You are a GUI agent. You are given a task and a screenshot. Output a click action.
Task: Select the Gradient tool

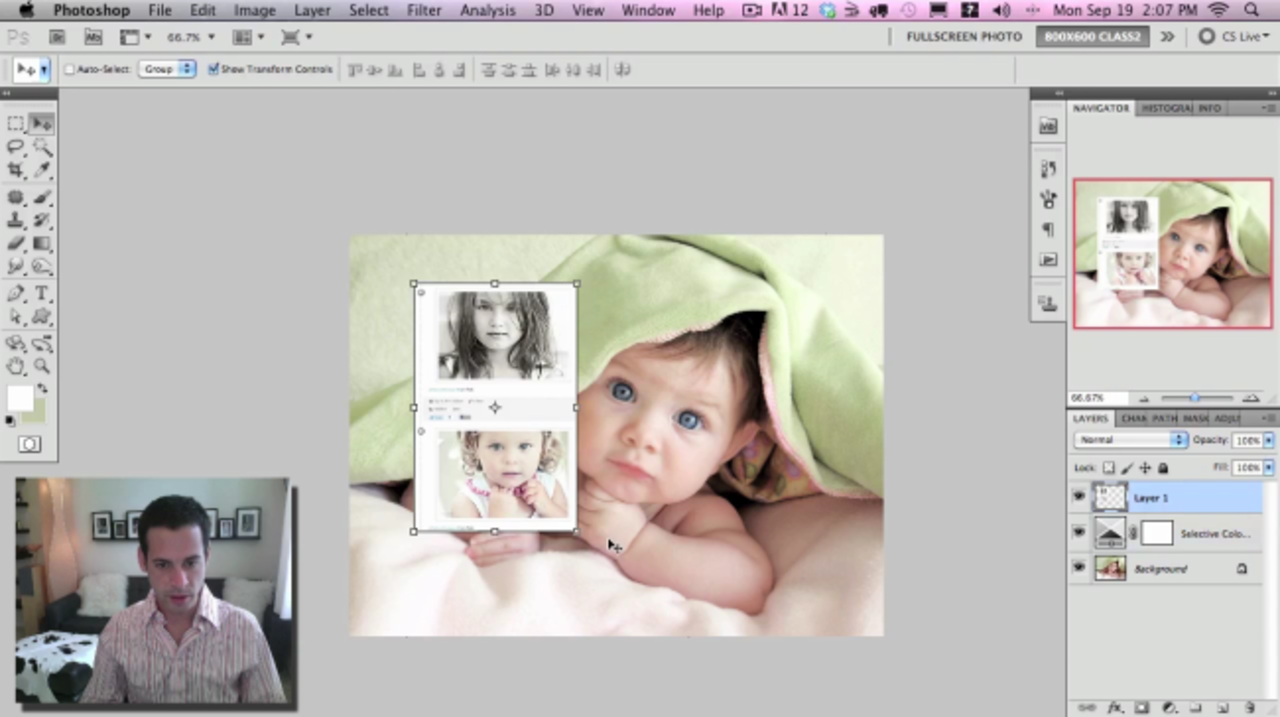click(x=42, y=243)
